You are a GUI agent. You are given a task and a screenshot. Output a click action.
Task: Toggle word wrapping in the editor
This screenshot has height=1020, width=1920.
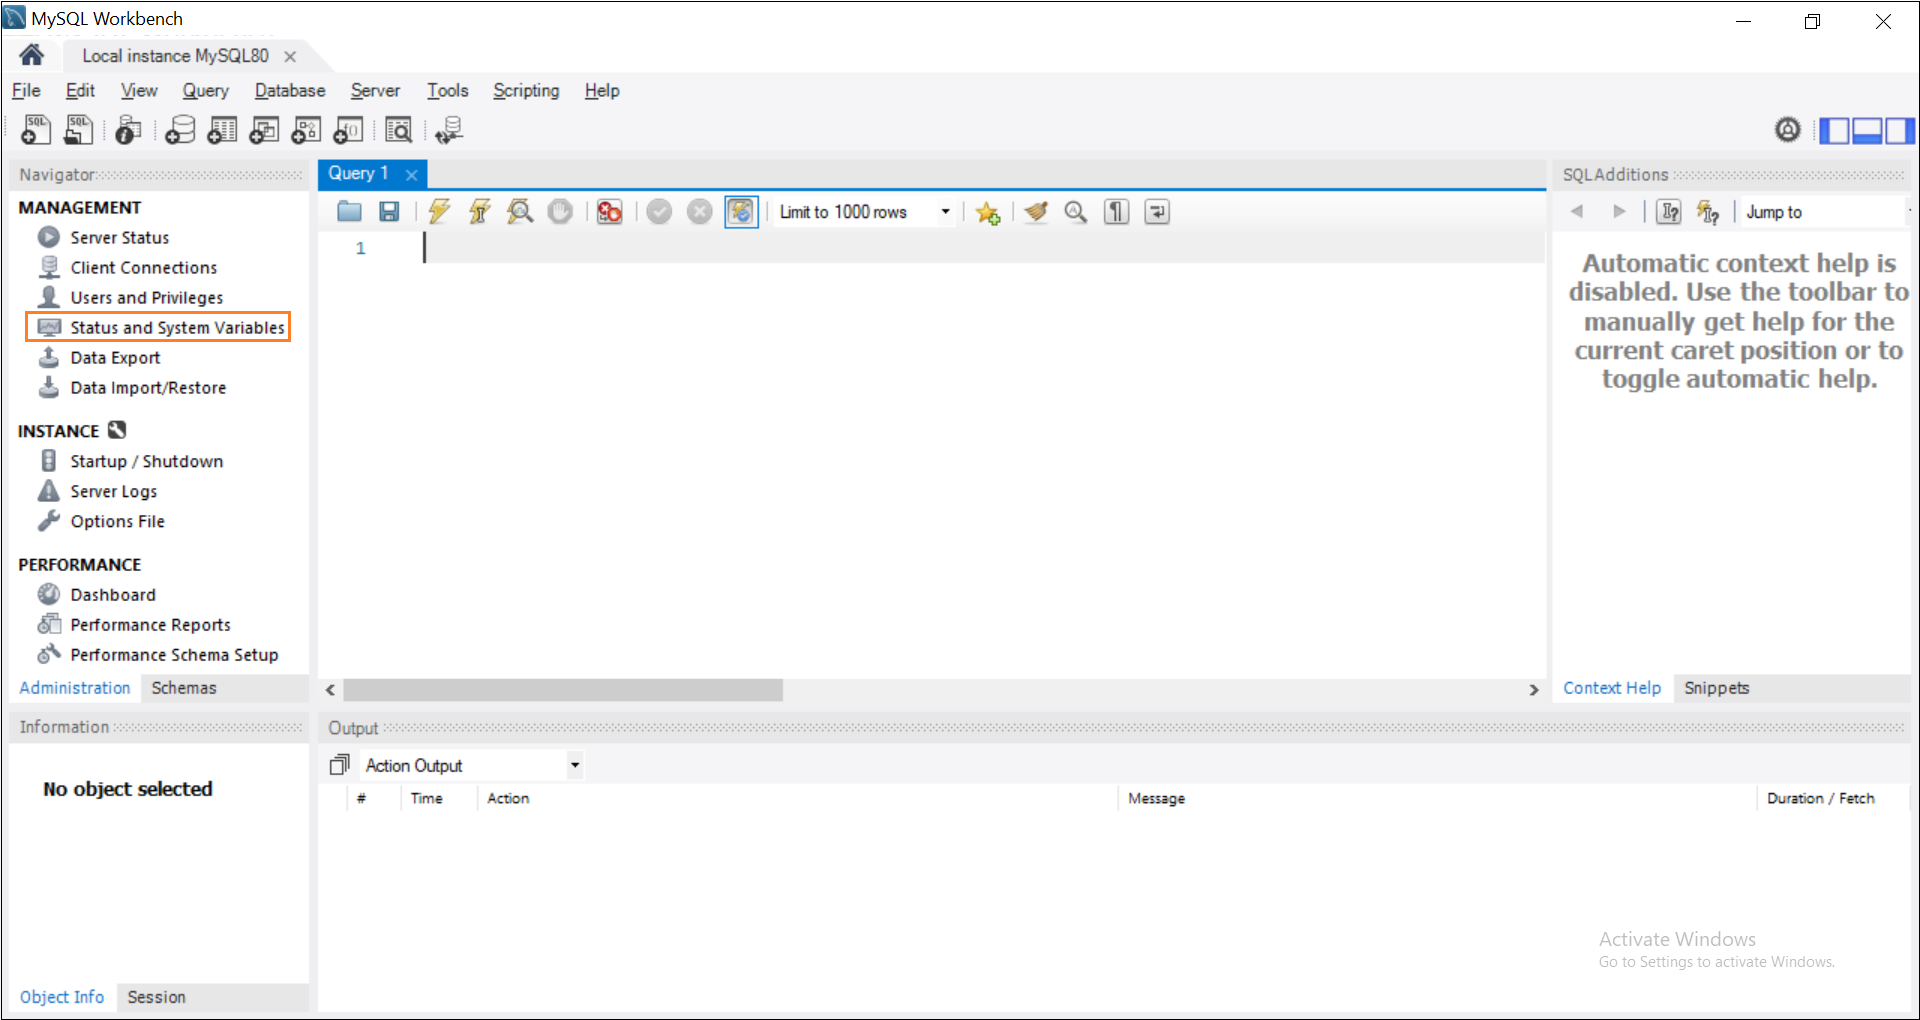click(1157, 212)
